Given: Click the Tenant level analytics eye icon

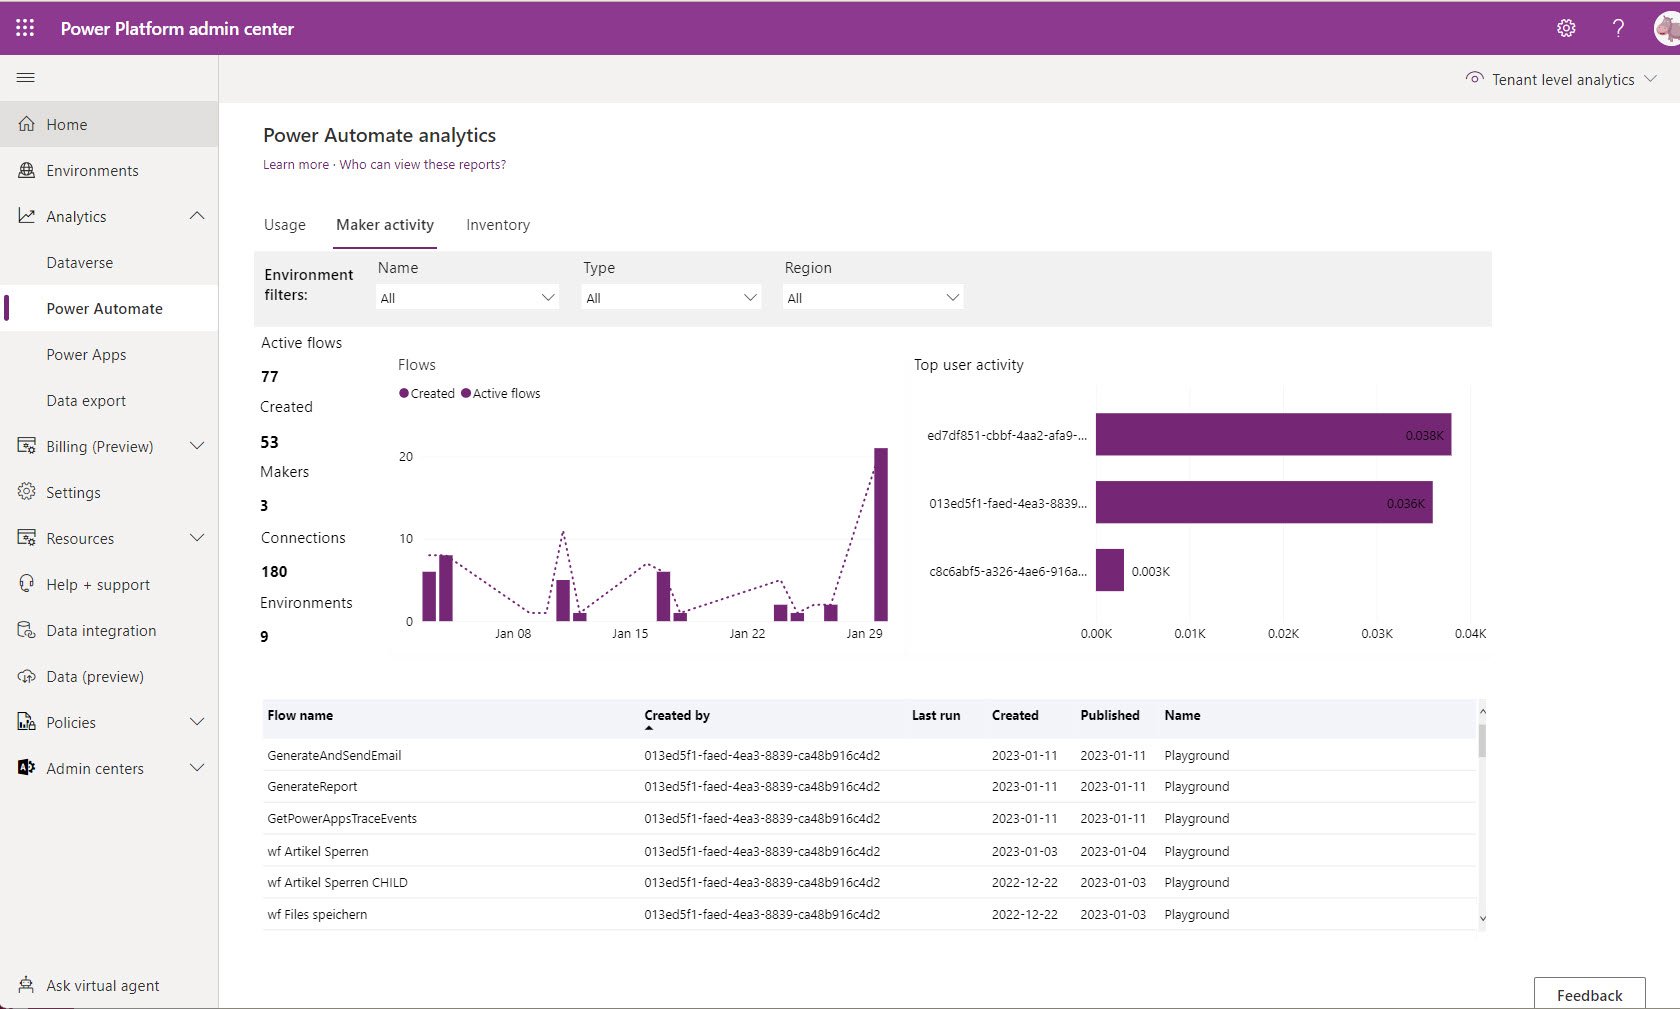Looking at the screenshot, I should [1474, 78].
